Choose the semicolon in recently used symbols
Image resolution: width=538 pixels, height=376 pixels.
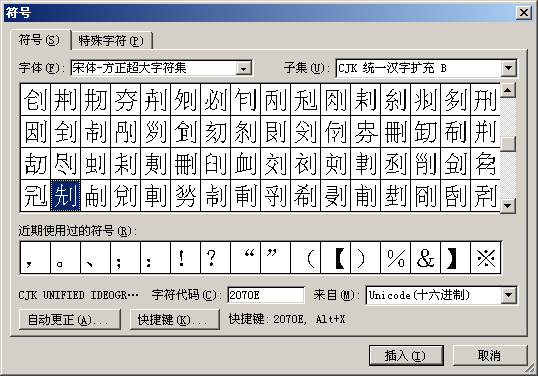[125, 258]
